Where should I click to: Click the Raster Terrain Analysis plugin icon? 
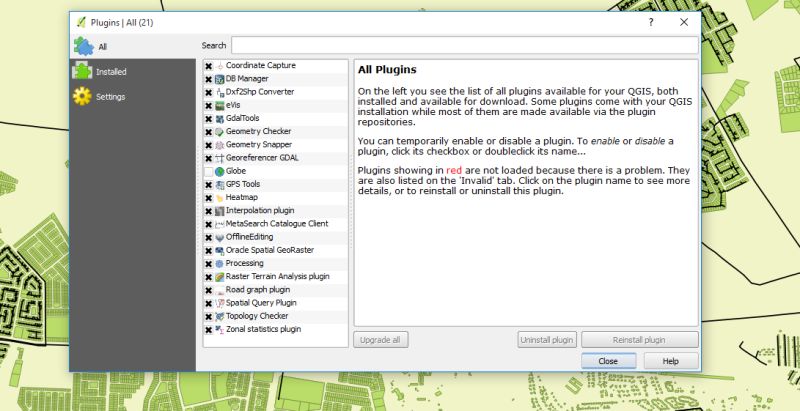[x=219, y=277]
